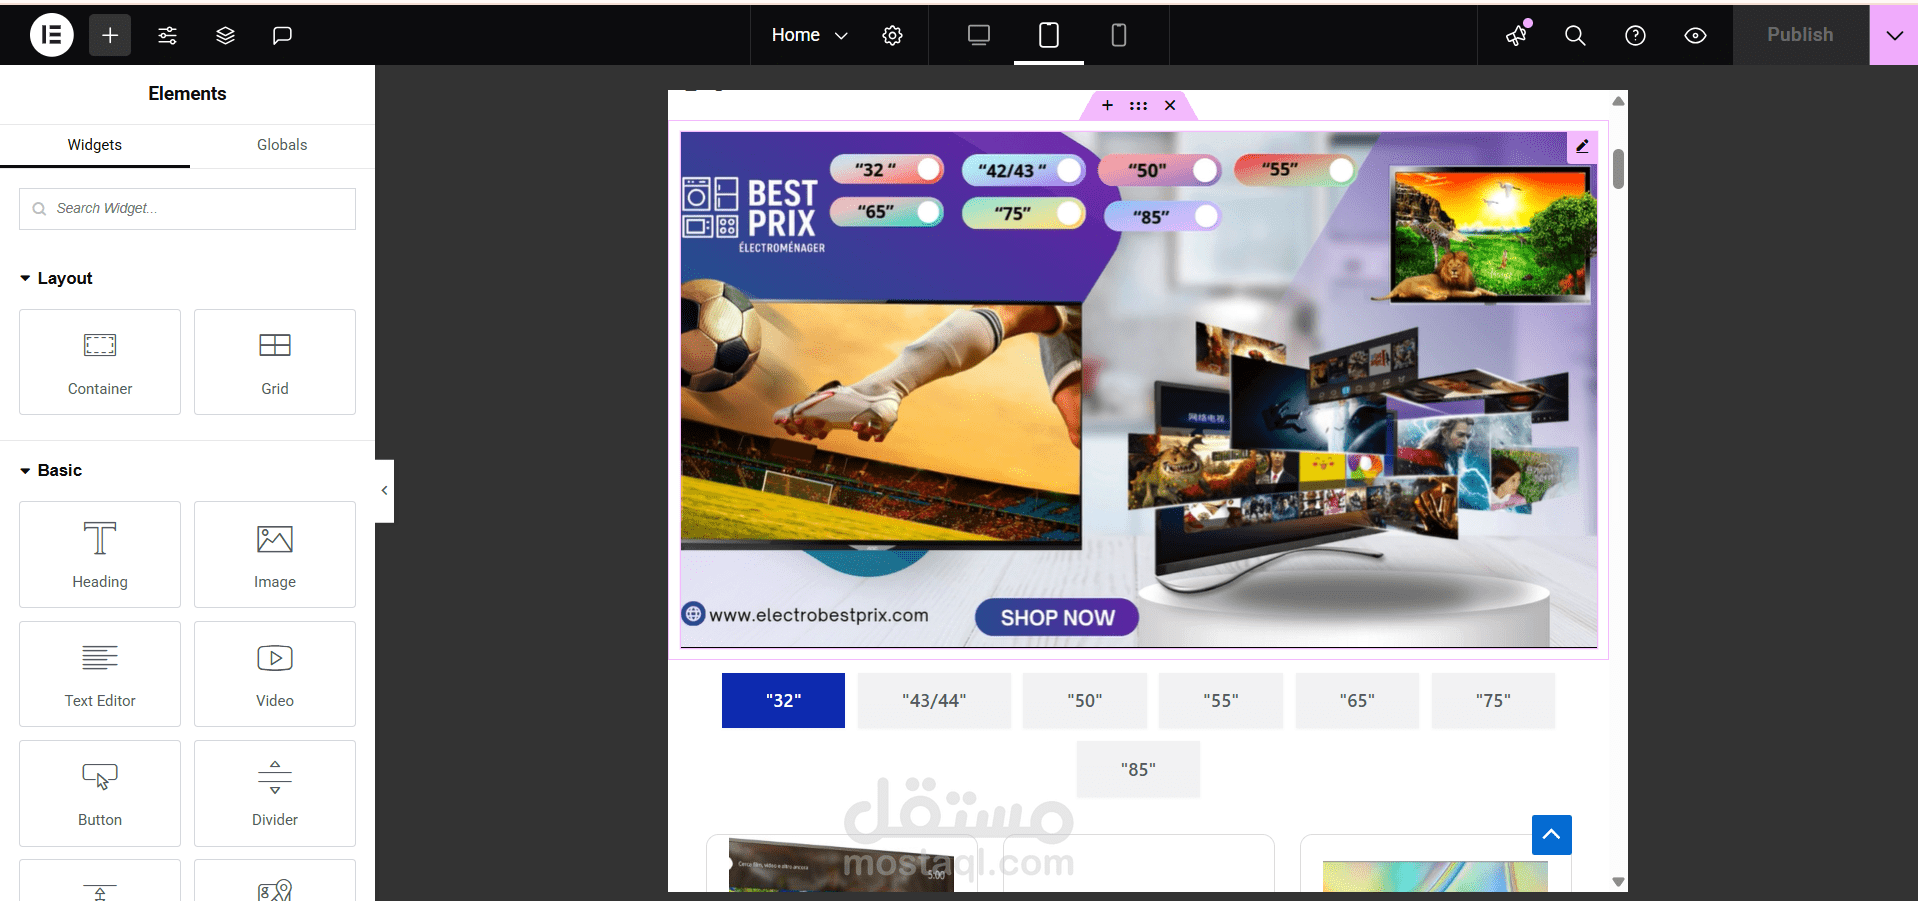
Task: Switch to mobile device view
Action: point(1119,35)
